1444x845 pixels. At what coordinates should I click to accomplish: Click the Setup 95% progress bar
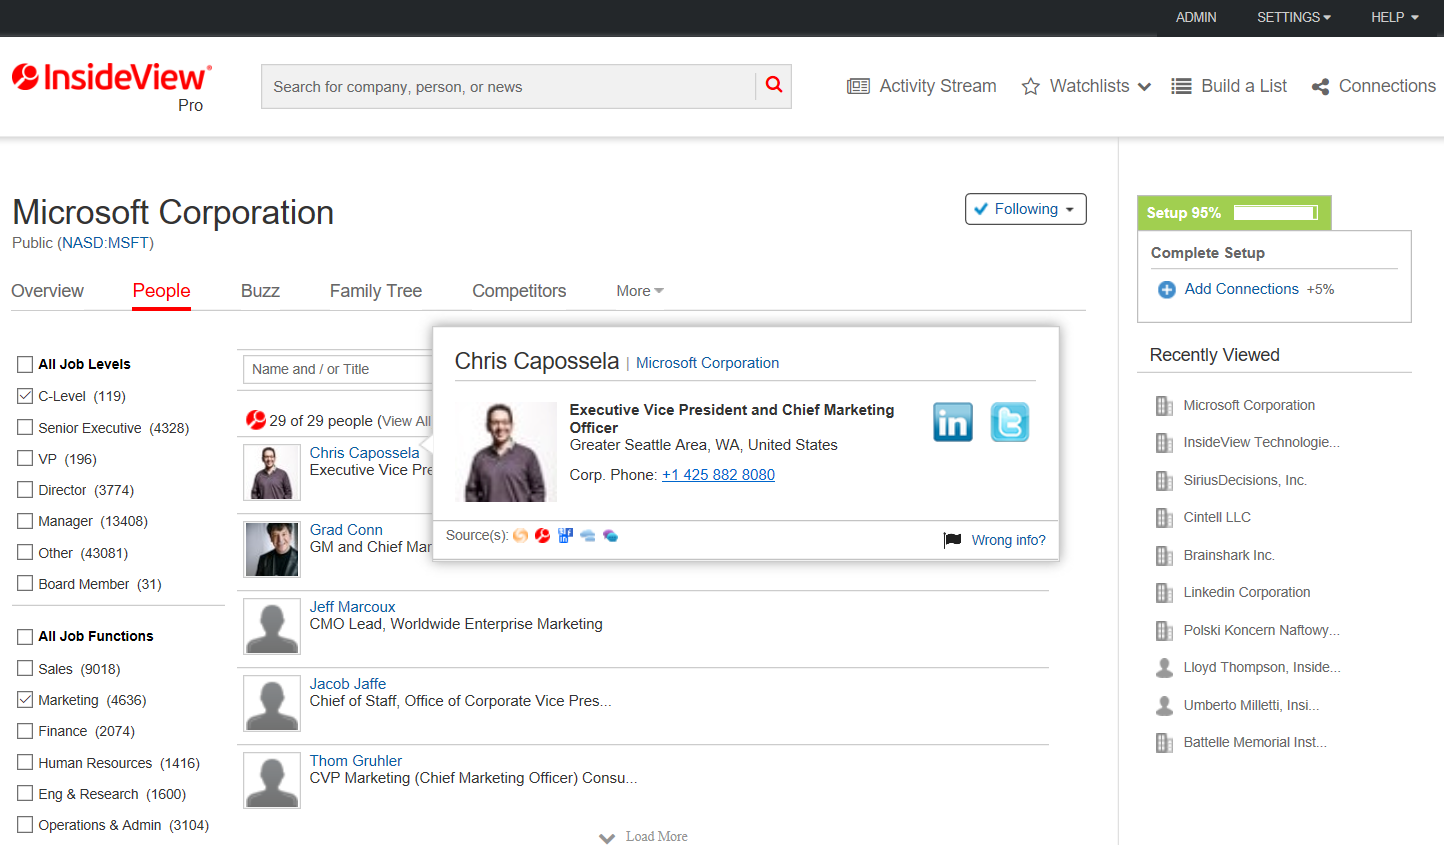[1274, 212]
